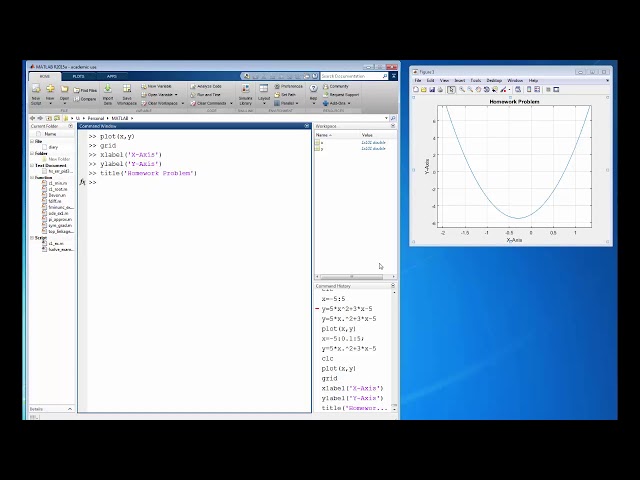640x480 pixels.
Task: Select the Data Cursor tool in Figure
Action: 495,89
